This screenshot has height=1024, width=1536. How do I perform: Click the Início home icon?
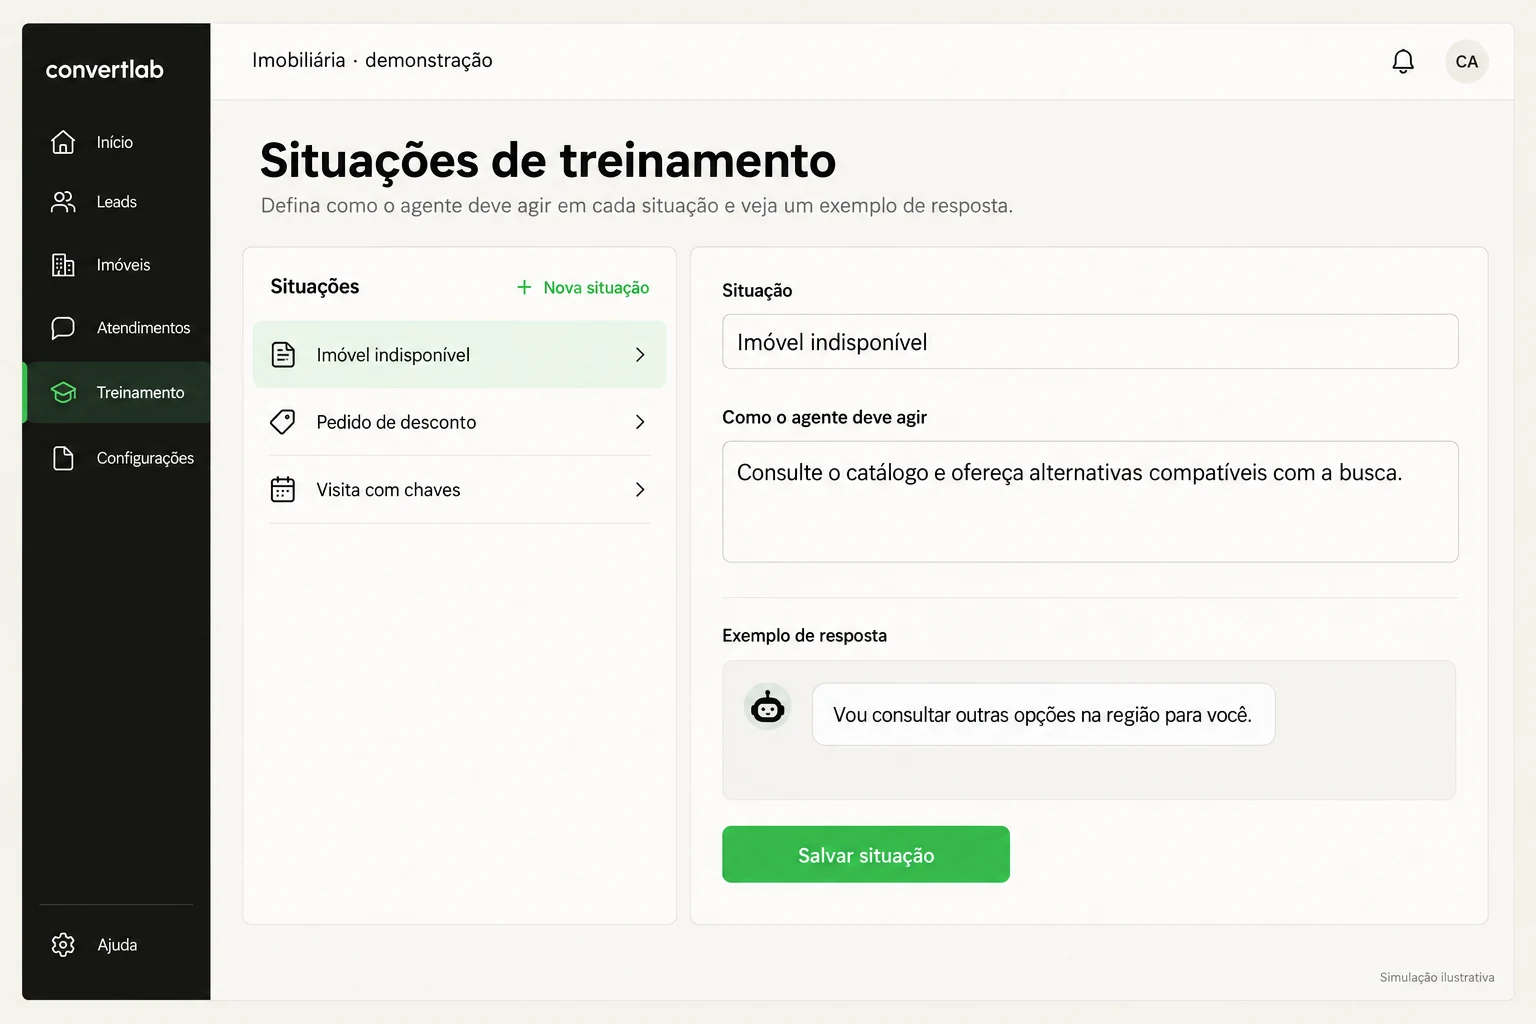pos(63,142)
